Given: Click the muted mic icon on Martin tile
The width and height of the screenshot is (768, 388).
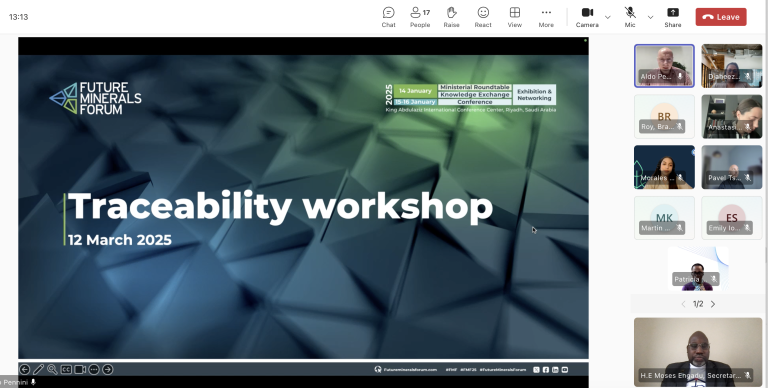Looking at the screenshot, I should [x=679, y=228].
